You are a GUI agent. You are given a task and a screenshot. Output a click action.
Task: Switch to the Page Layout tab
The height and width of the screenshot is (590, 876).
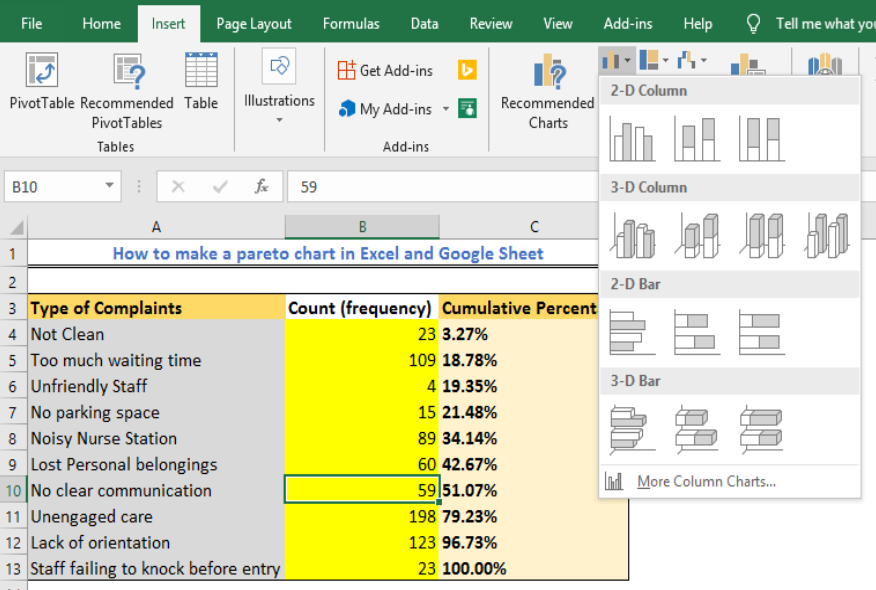(x=254, y=23)
